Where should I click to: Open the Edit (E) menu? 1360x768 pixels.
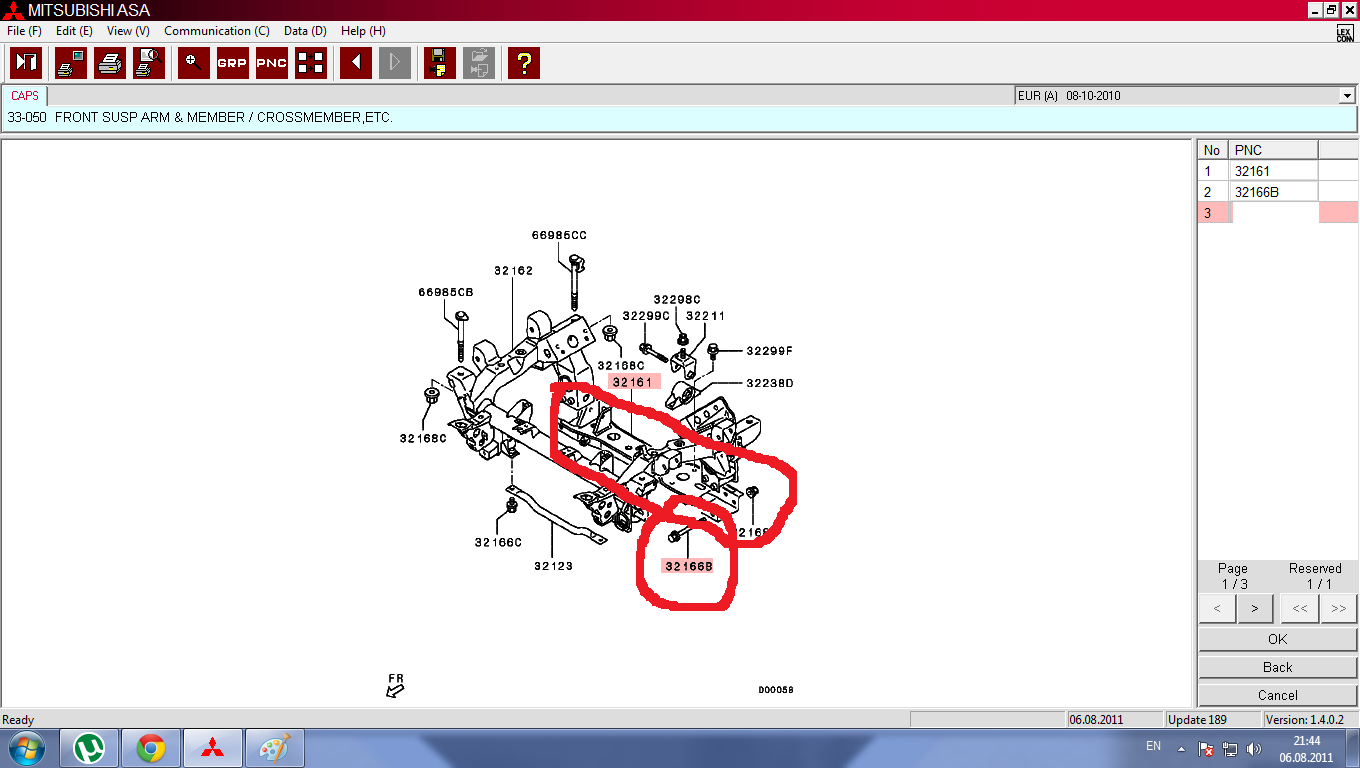pos(74,31)
